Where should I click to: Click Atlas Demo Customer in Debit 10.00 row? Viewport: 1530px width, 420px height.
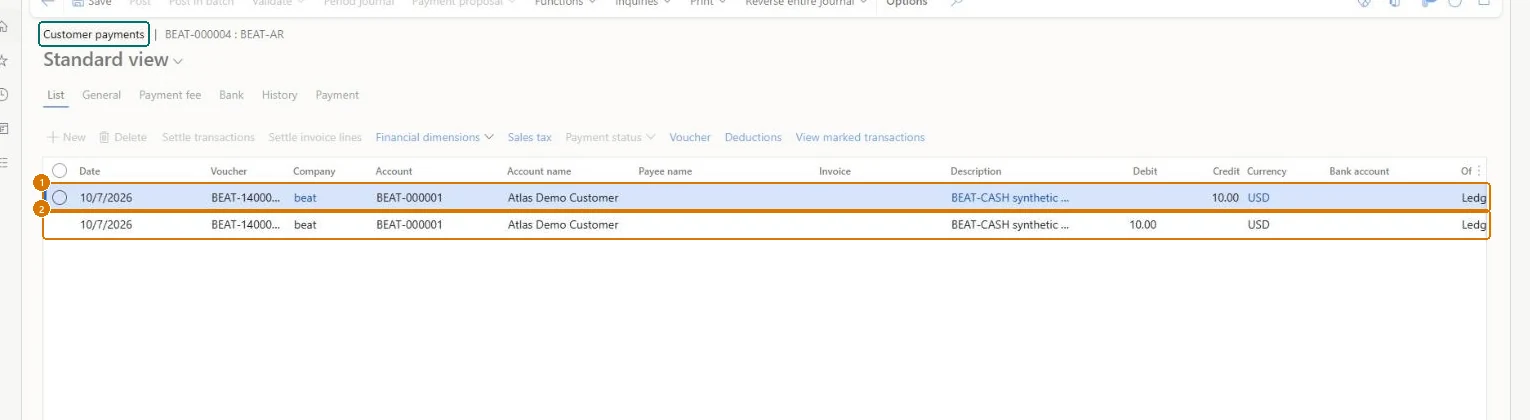coord(563,225)
